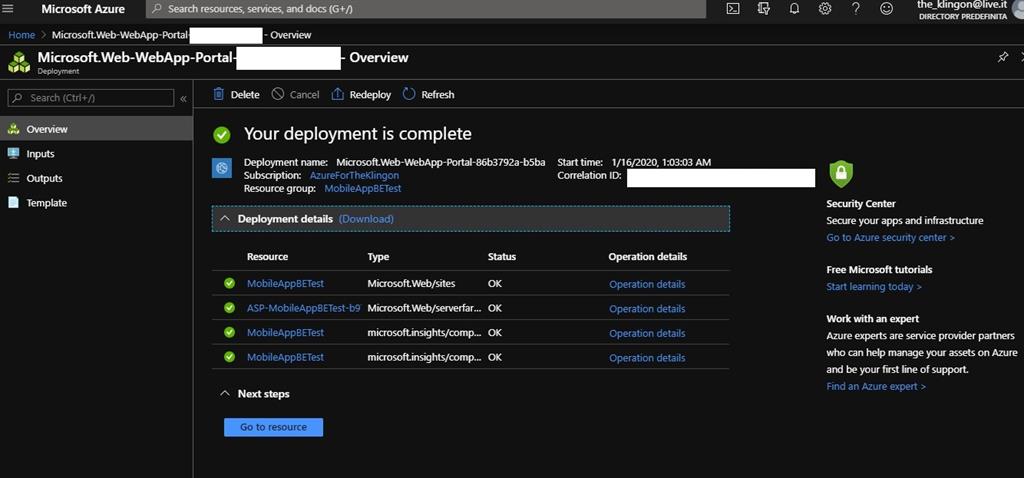Click the Security Center shield icon
Image resolution: width=1024 pixels, height=478 pixels.
click(841, 174)
